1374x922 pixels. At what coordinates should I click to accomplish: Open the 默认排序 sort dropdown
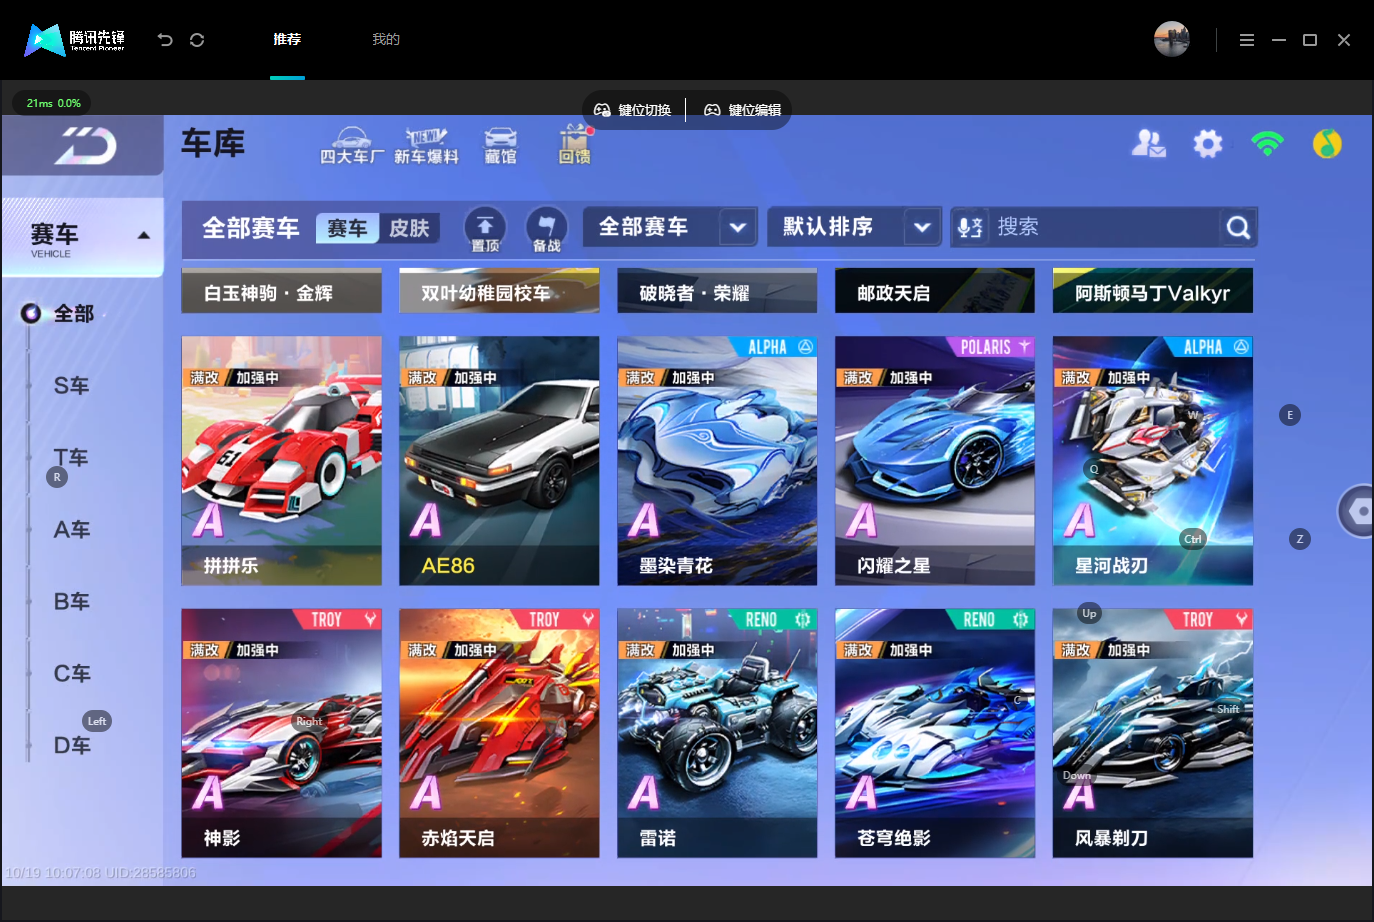(855, 227)
